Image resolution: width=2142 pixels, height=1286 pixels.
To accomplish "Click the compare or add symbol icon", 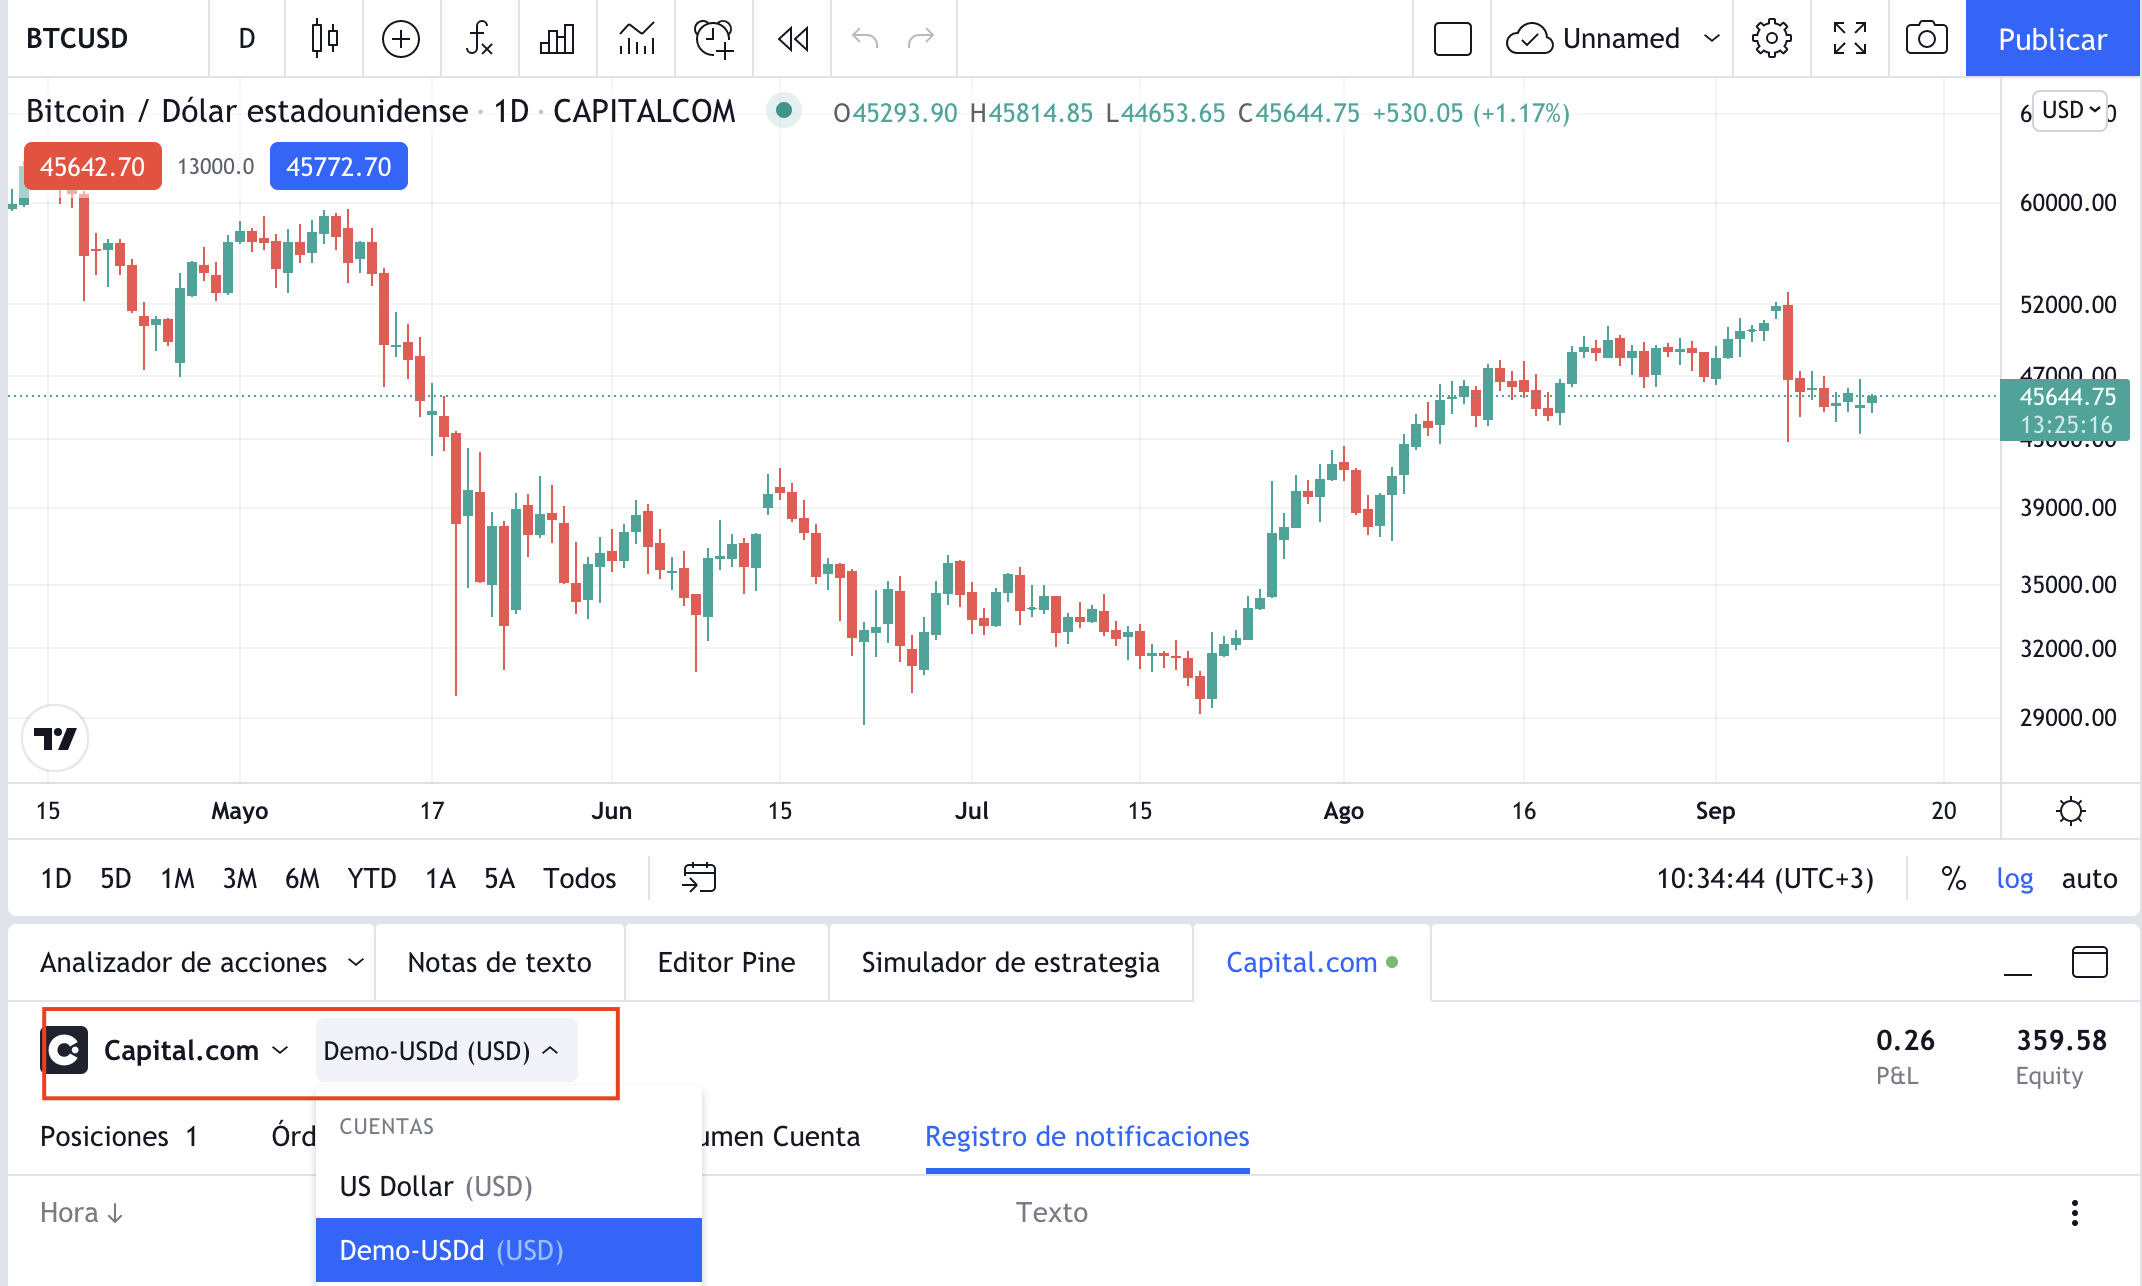I will click(x=401, y=39).
